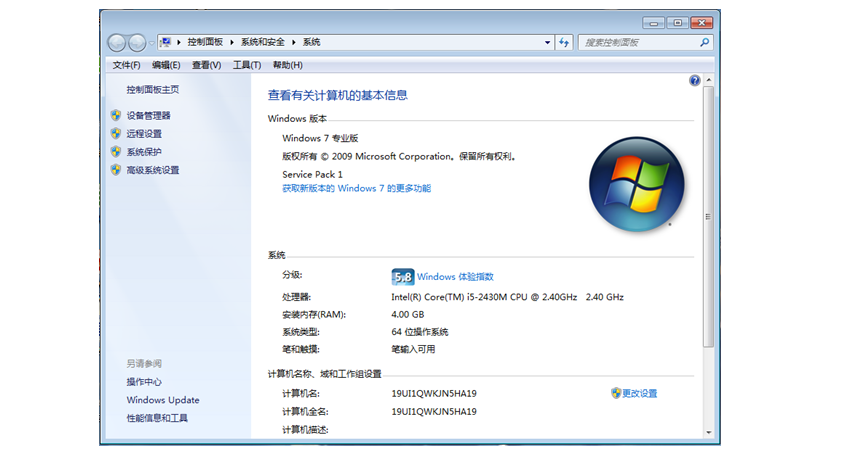This screenshot has width=847, height=450.
Task: Click shield icon beside 设备管理器
Action: coord(116,115)
